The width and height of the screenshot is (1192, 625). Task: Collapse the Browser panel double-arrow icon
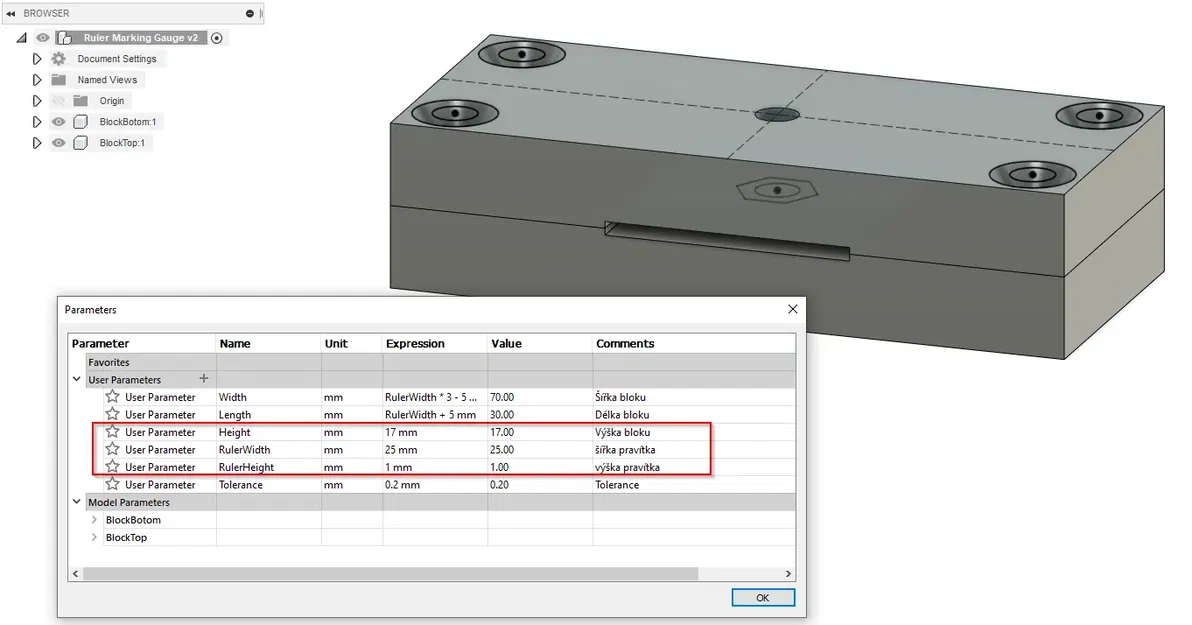click(11, 14)
